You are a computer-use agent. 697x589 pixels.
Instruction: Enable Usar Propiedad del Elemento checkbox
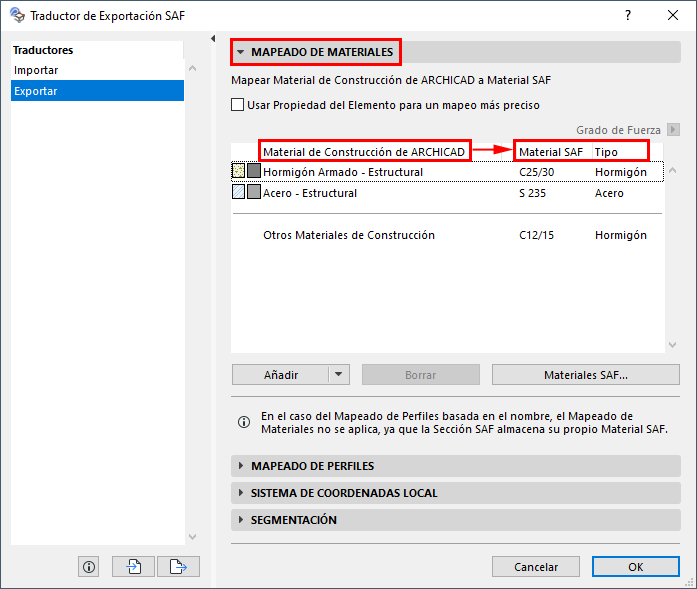pos(237,105)
